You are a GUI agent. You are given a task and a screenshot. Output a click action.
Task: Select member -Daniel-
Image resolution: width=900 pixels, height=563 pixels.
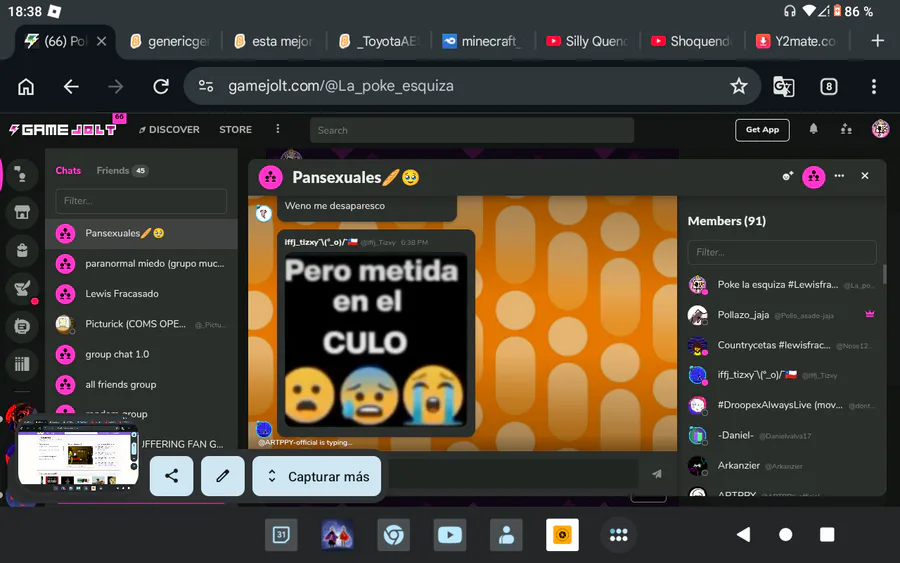tap(782, 436)
